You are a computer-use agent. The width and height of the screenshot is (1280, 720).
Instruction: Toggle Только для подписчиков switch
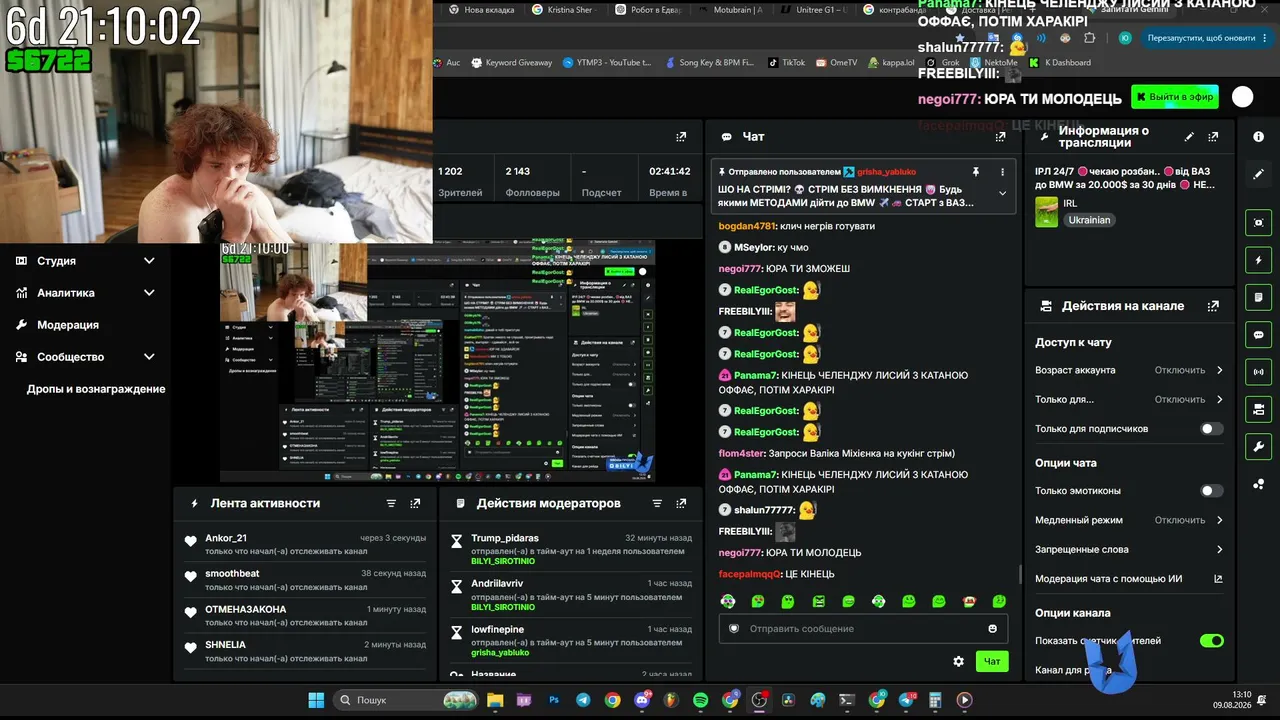1211,429
